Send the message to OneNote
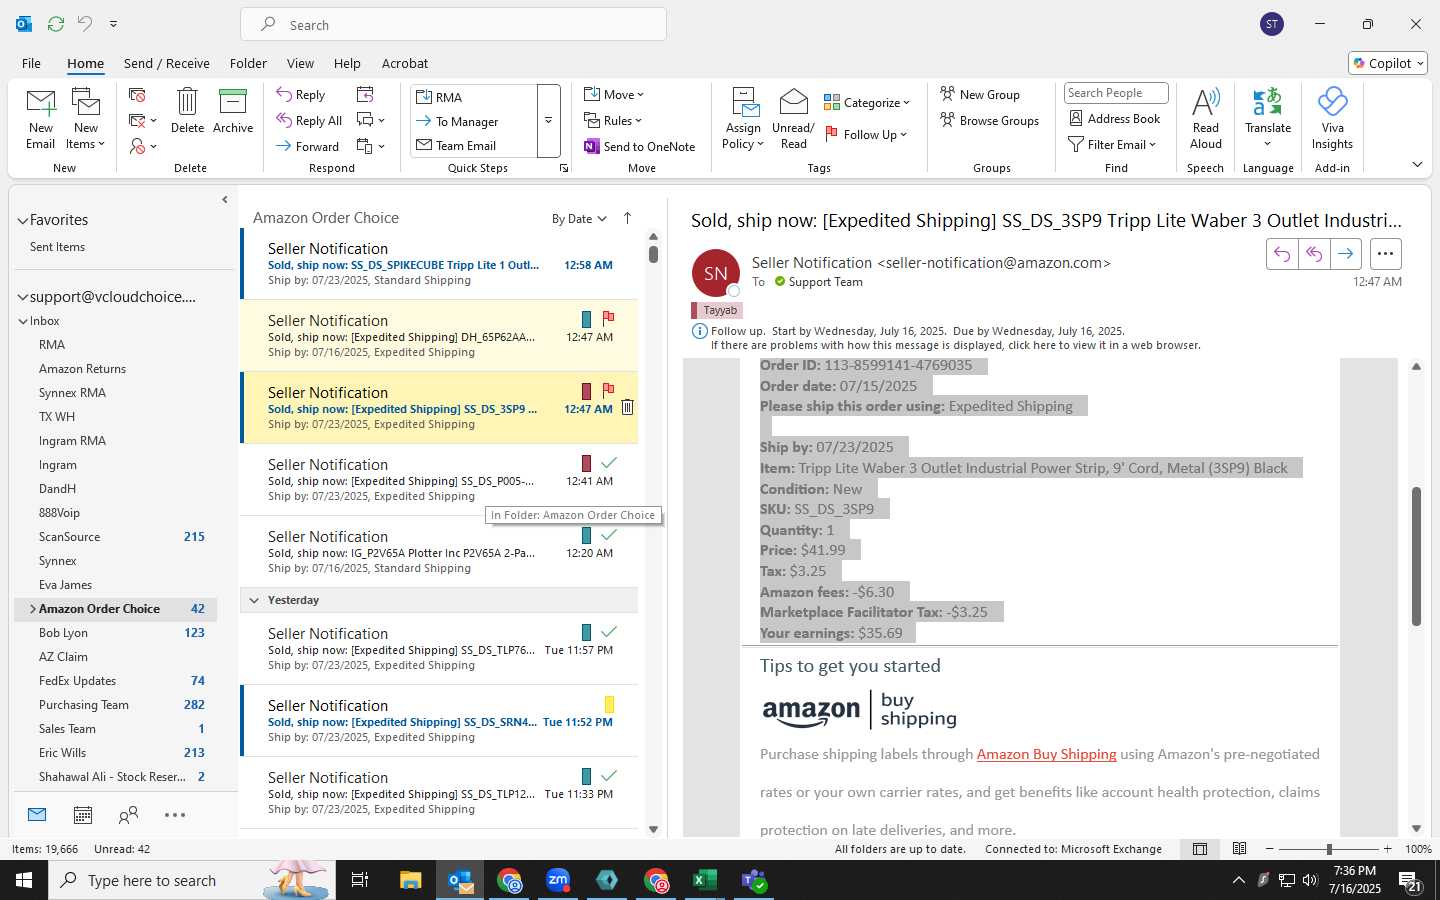The image size is (1440, 900). point(640,146)
